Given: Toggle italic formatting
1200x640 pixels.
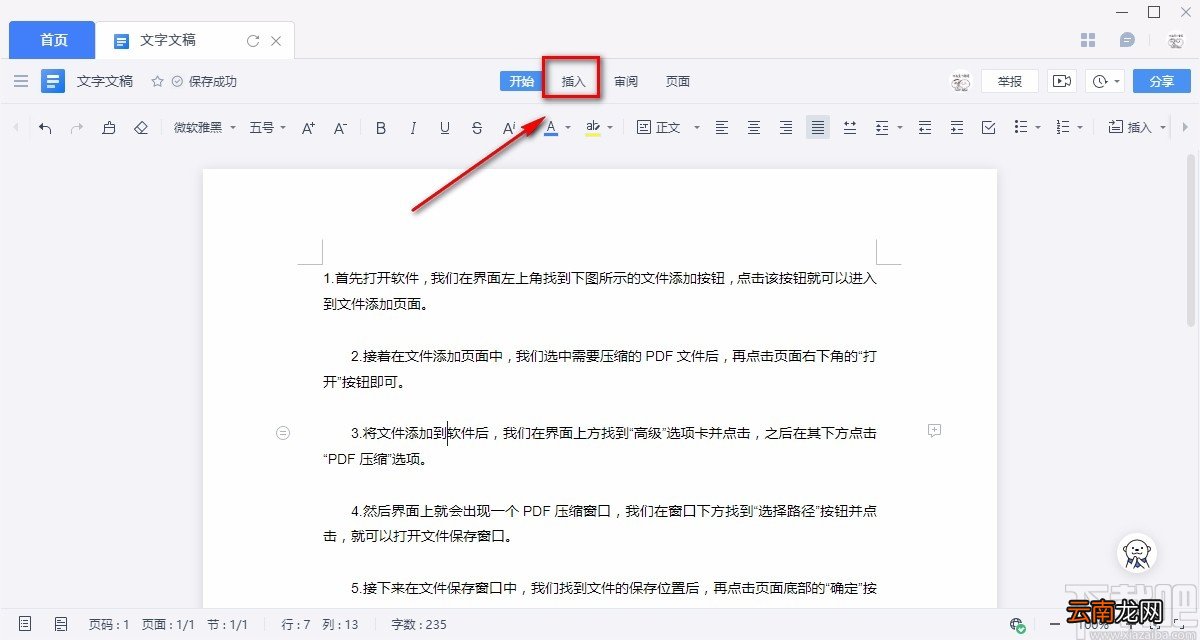Looking at the screenshot, I should coord(412,127).
